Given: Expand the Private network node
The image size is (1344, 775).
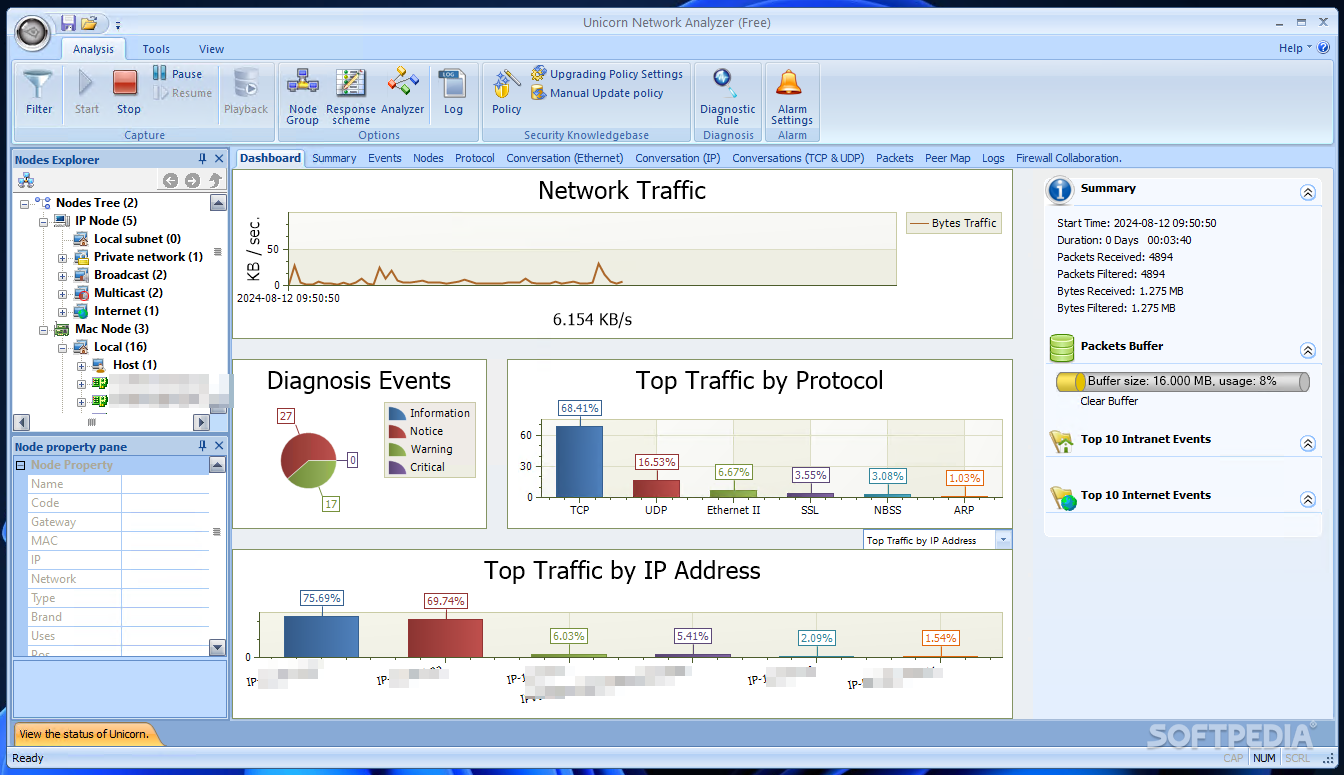Looking at the screenshot, I should [x=63, y=257].
